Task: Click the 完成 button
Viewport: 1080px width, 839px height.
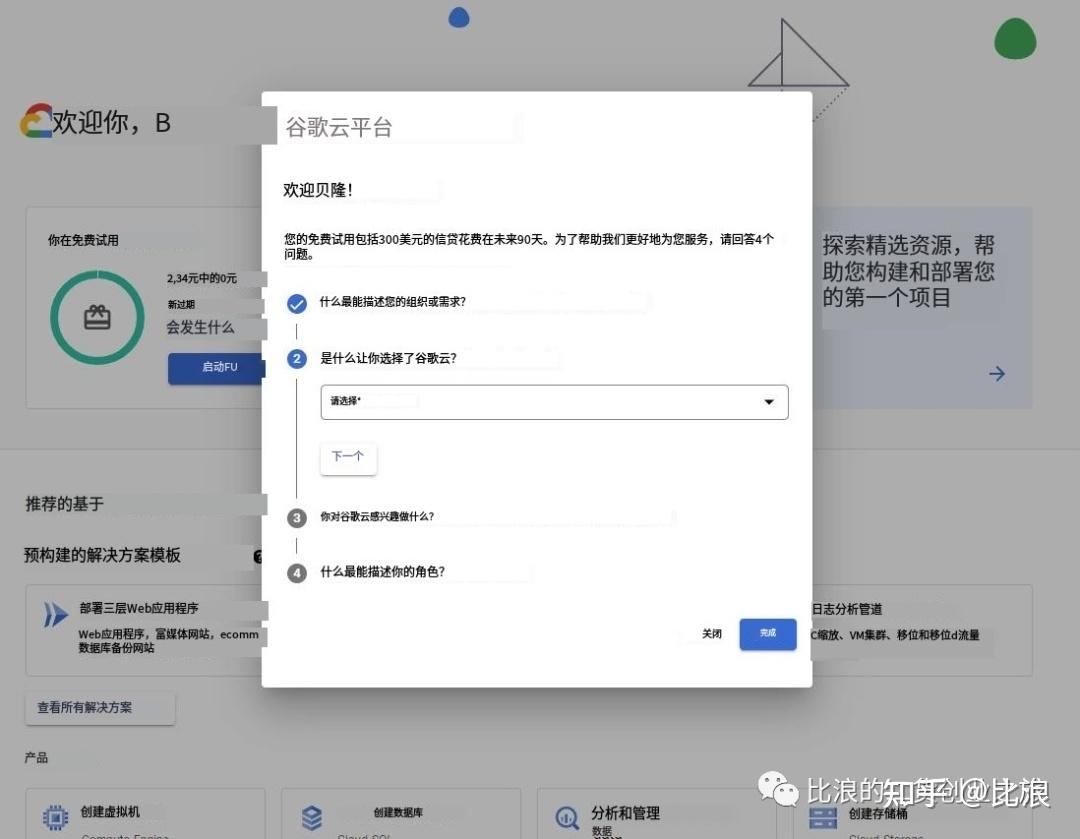Action: [x=768, y=634]
